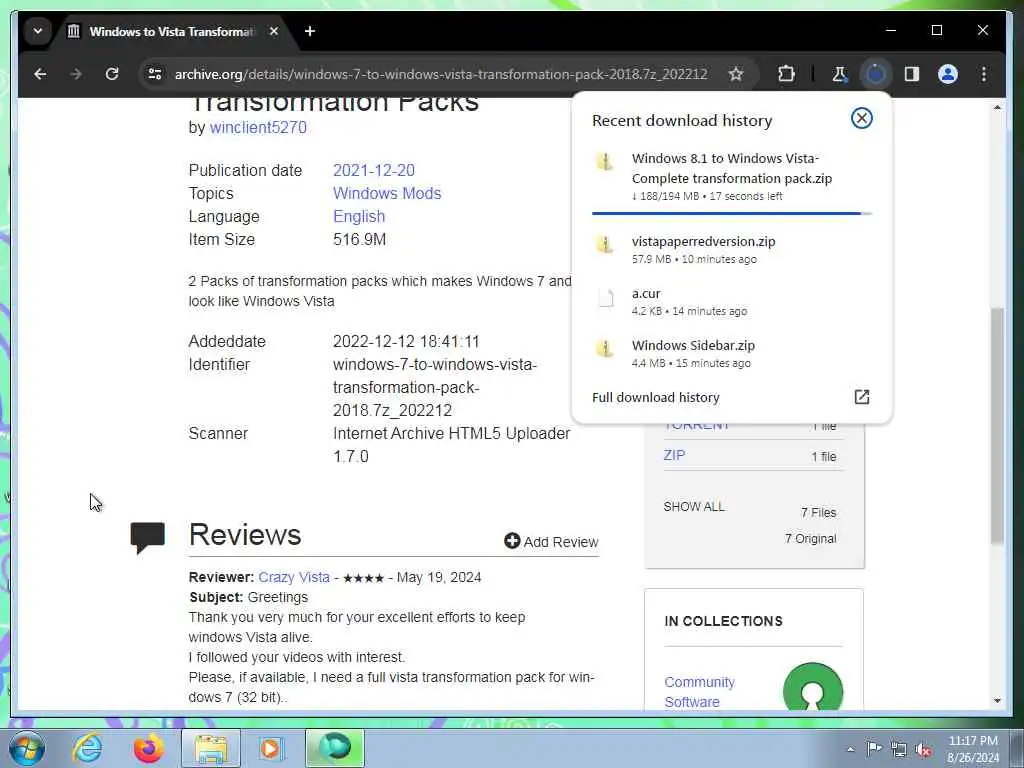Open the Chrome profile avatar
This screenshot has width=1024, height=768.
pyautogui.click(x=948, y=74)
